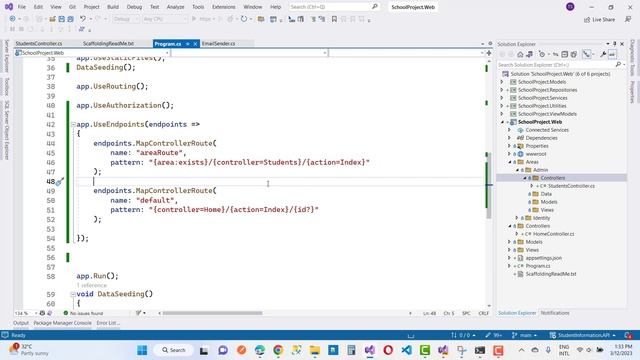
Task: Click the Feedback icon at top right
Action: (x=628, y=20)
